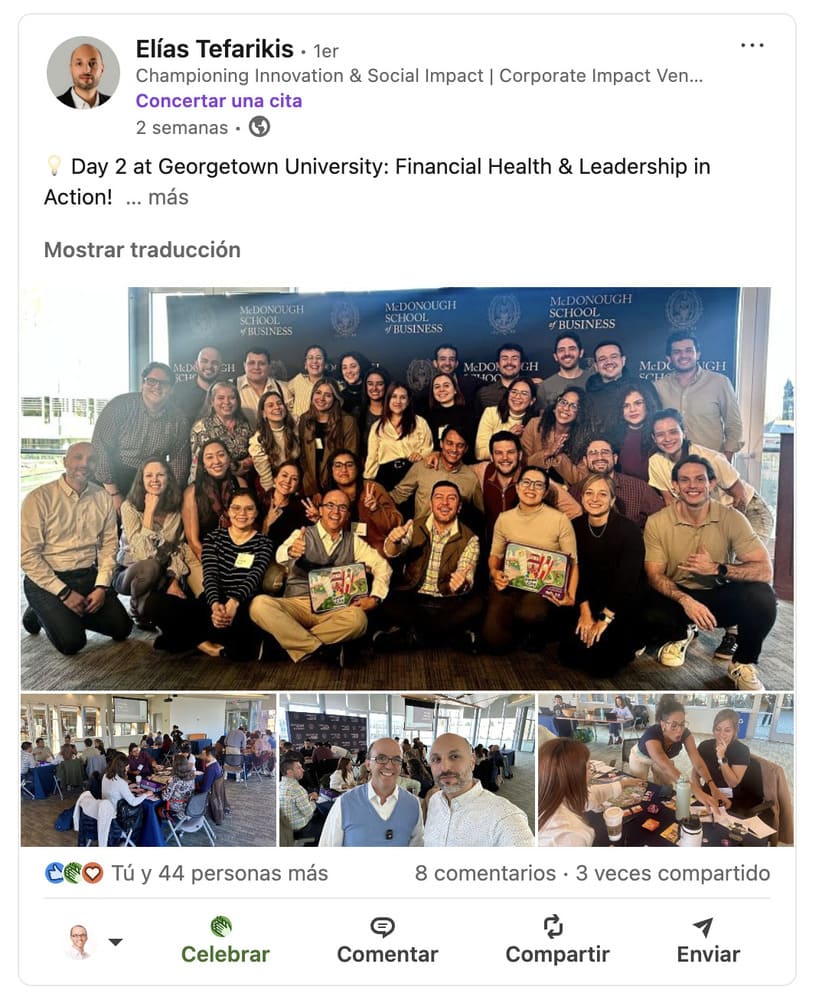This screenshot has width=819, height=1000.
Task: Click the Enviar paper plane icon
Action: (x=703, y=927)
